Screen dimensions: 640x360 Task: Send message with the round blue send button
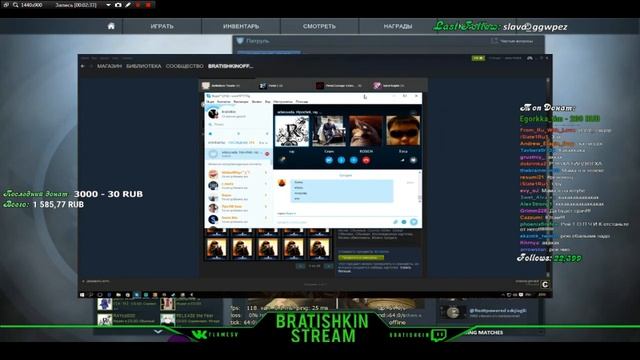[x=413, y=222]
